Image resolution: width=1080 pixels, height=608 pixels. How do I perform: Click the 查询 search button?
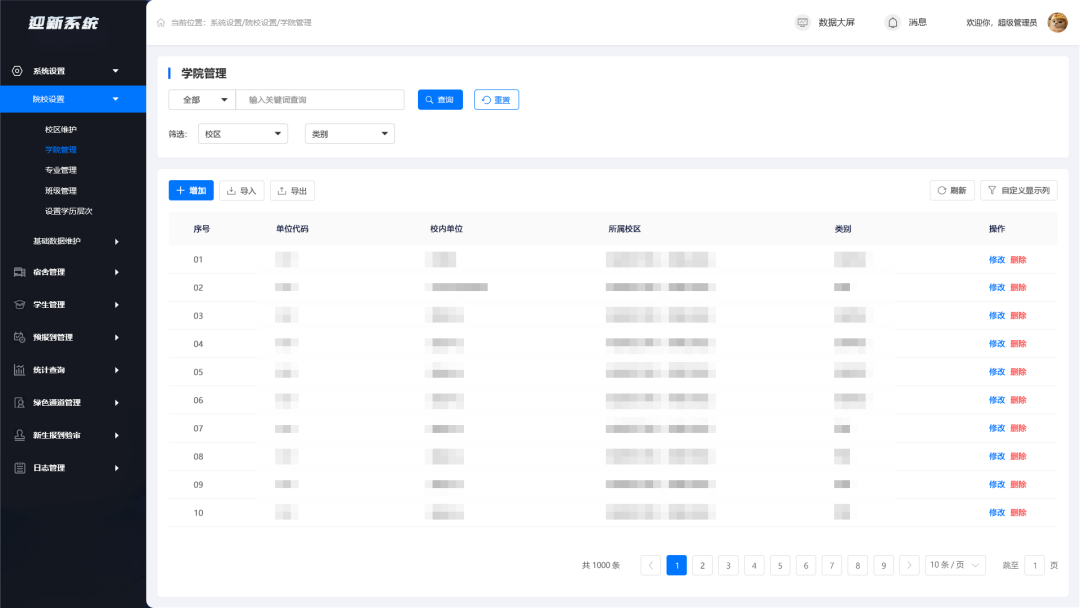440,100
